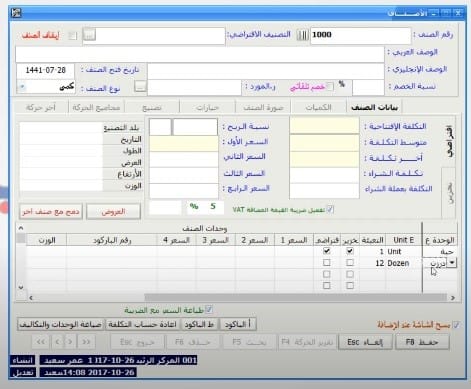
Task: Click the نسبة الخصم input field
Action: coord(368,87)
